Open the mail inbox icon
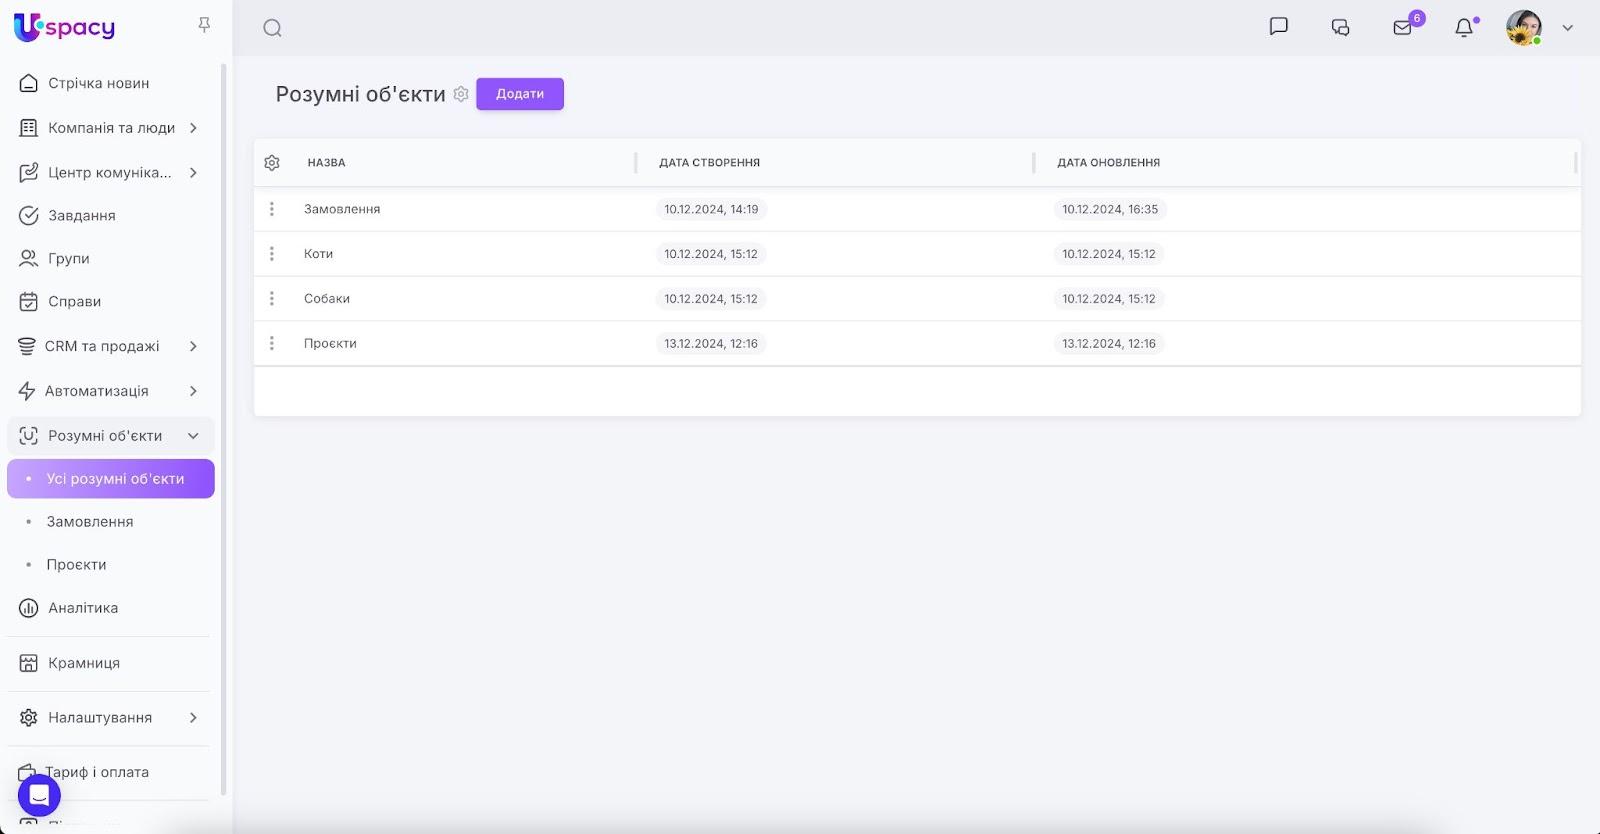This screenshot has width=1600, height=834. pyautogui.click(x=1403, y=28)
